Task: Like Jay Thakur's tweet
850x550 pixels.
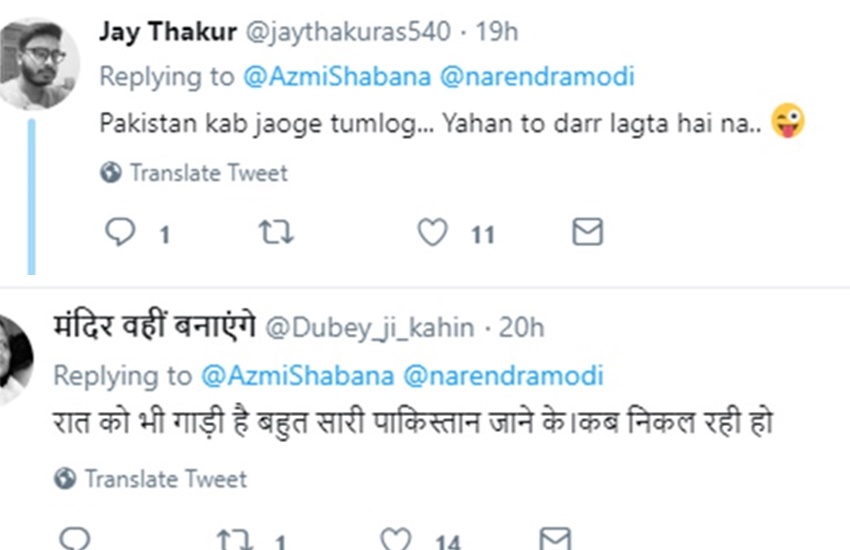Action: click(x=432, y=234)
